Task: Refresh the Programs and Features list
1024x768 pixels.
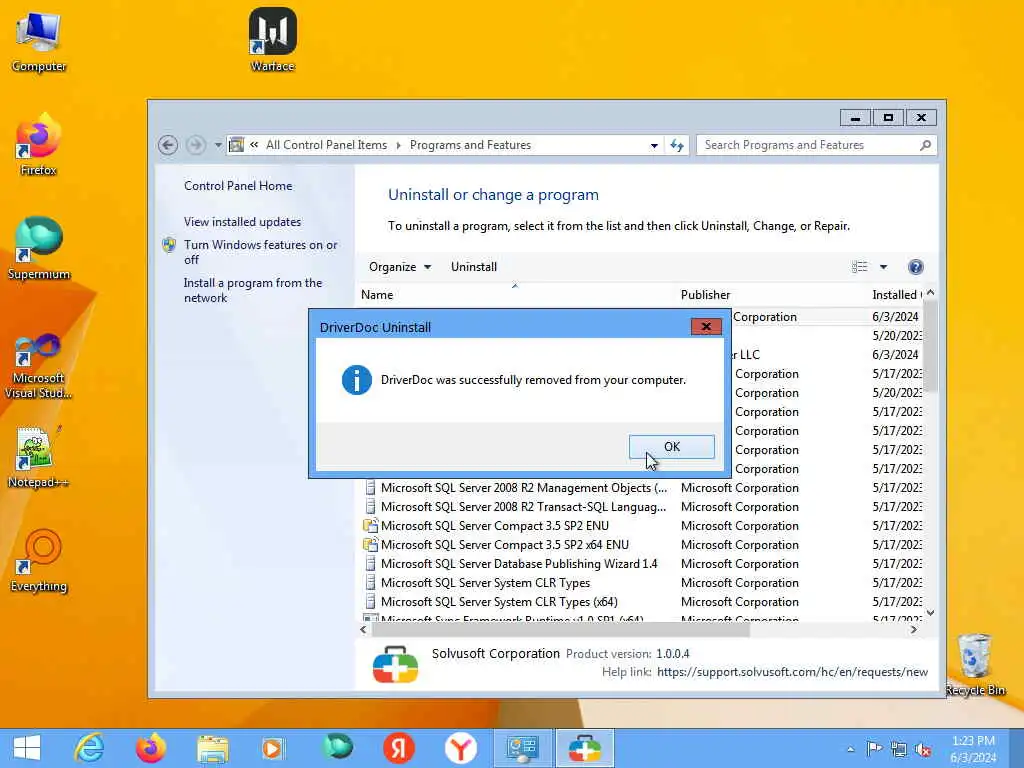Action: click(x=677, y=146)
